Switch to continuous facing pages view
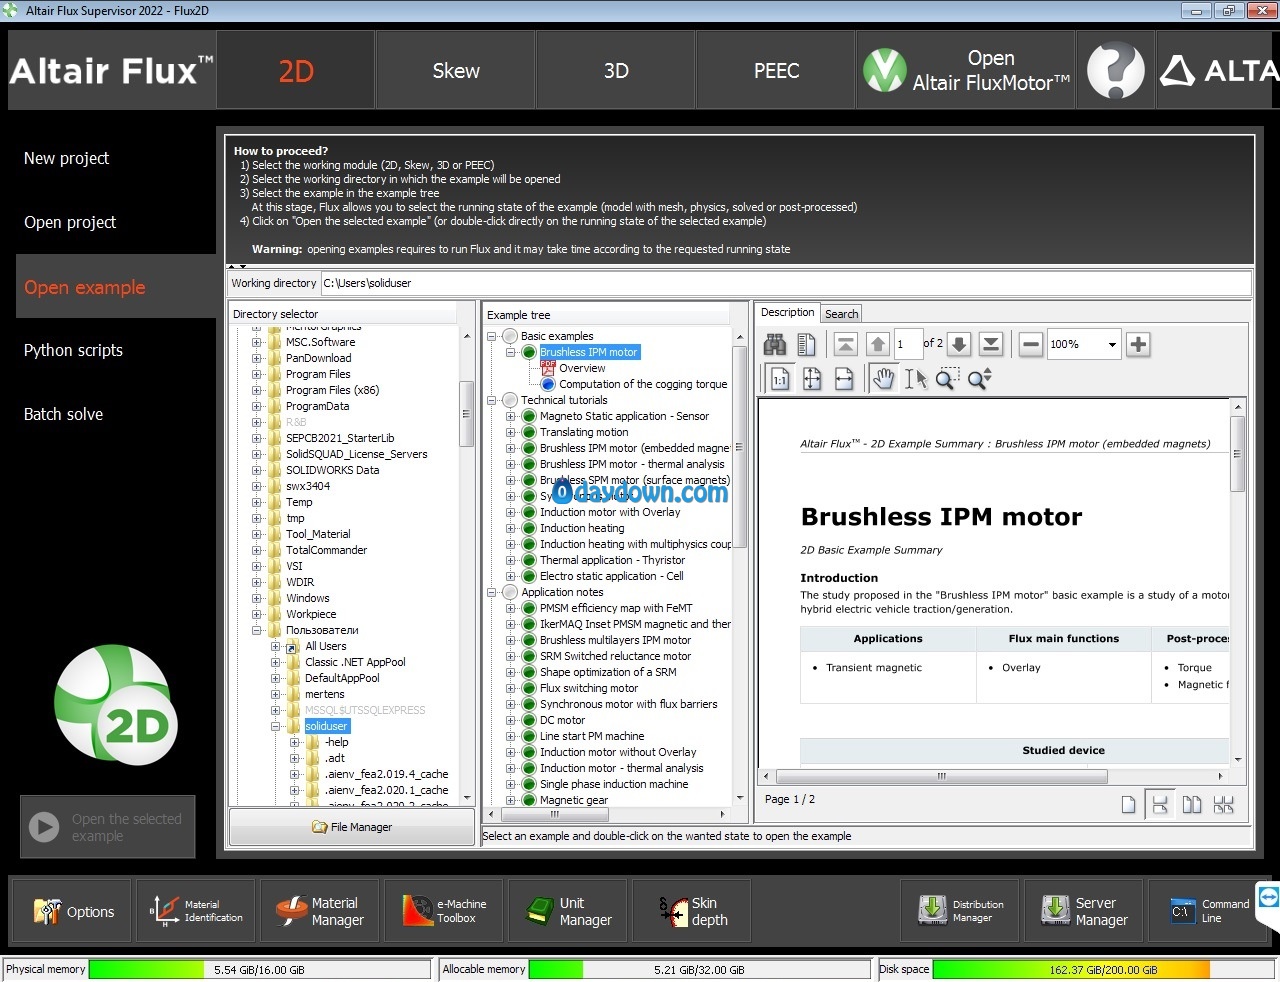This screenshot has height=982, width=1280. pyautogui.click(x=1223, y=805)
